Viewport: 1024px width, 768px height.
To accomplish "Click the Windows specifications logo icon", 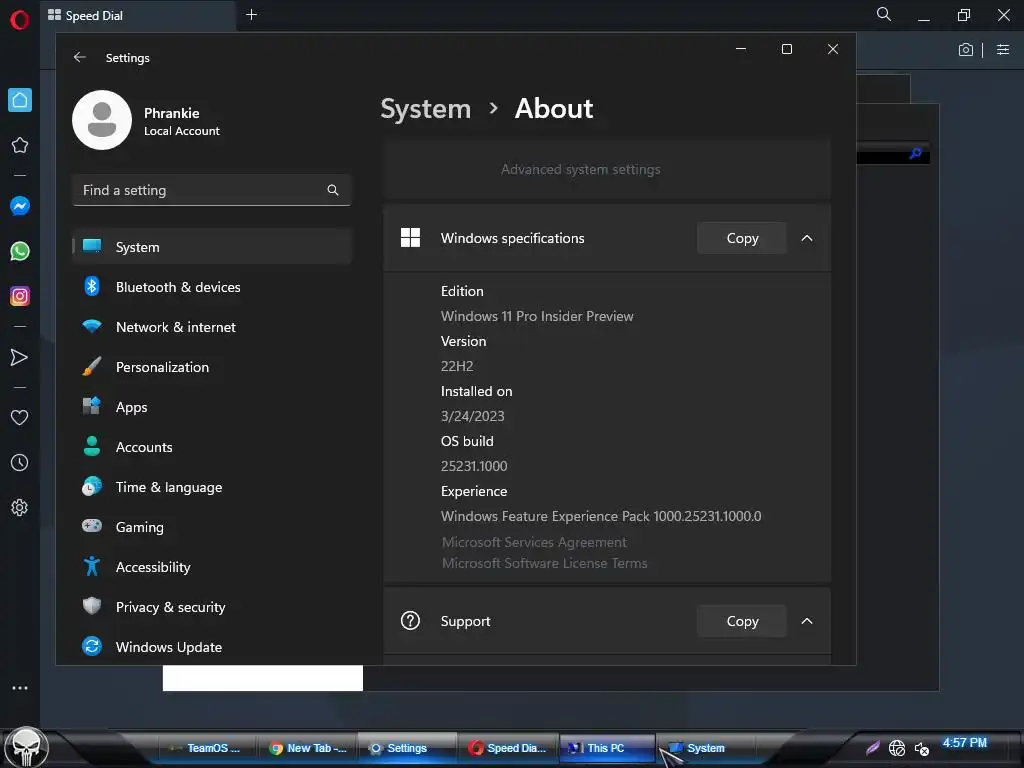I will click(410, 238).
